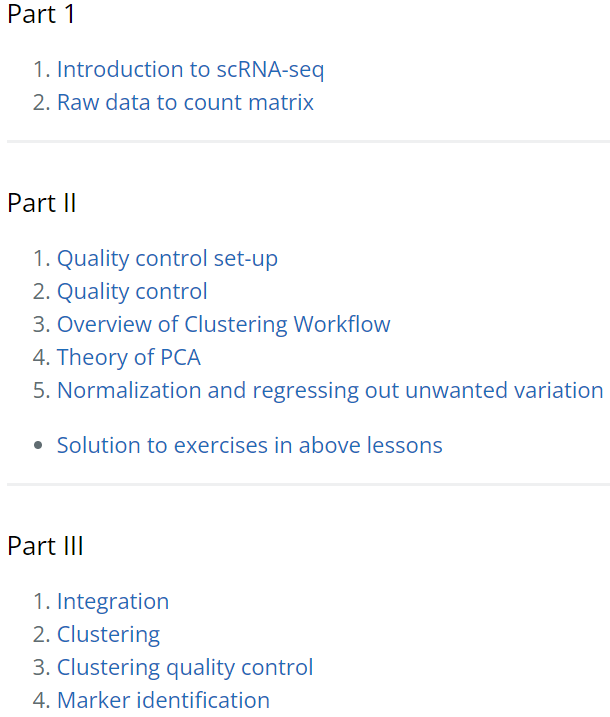Open the Marker identification link

(x=163, y=701)
